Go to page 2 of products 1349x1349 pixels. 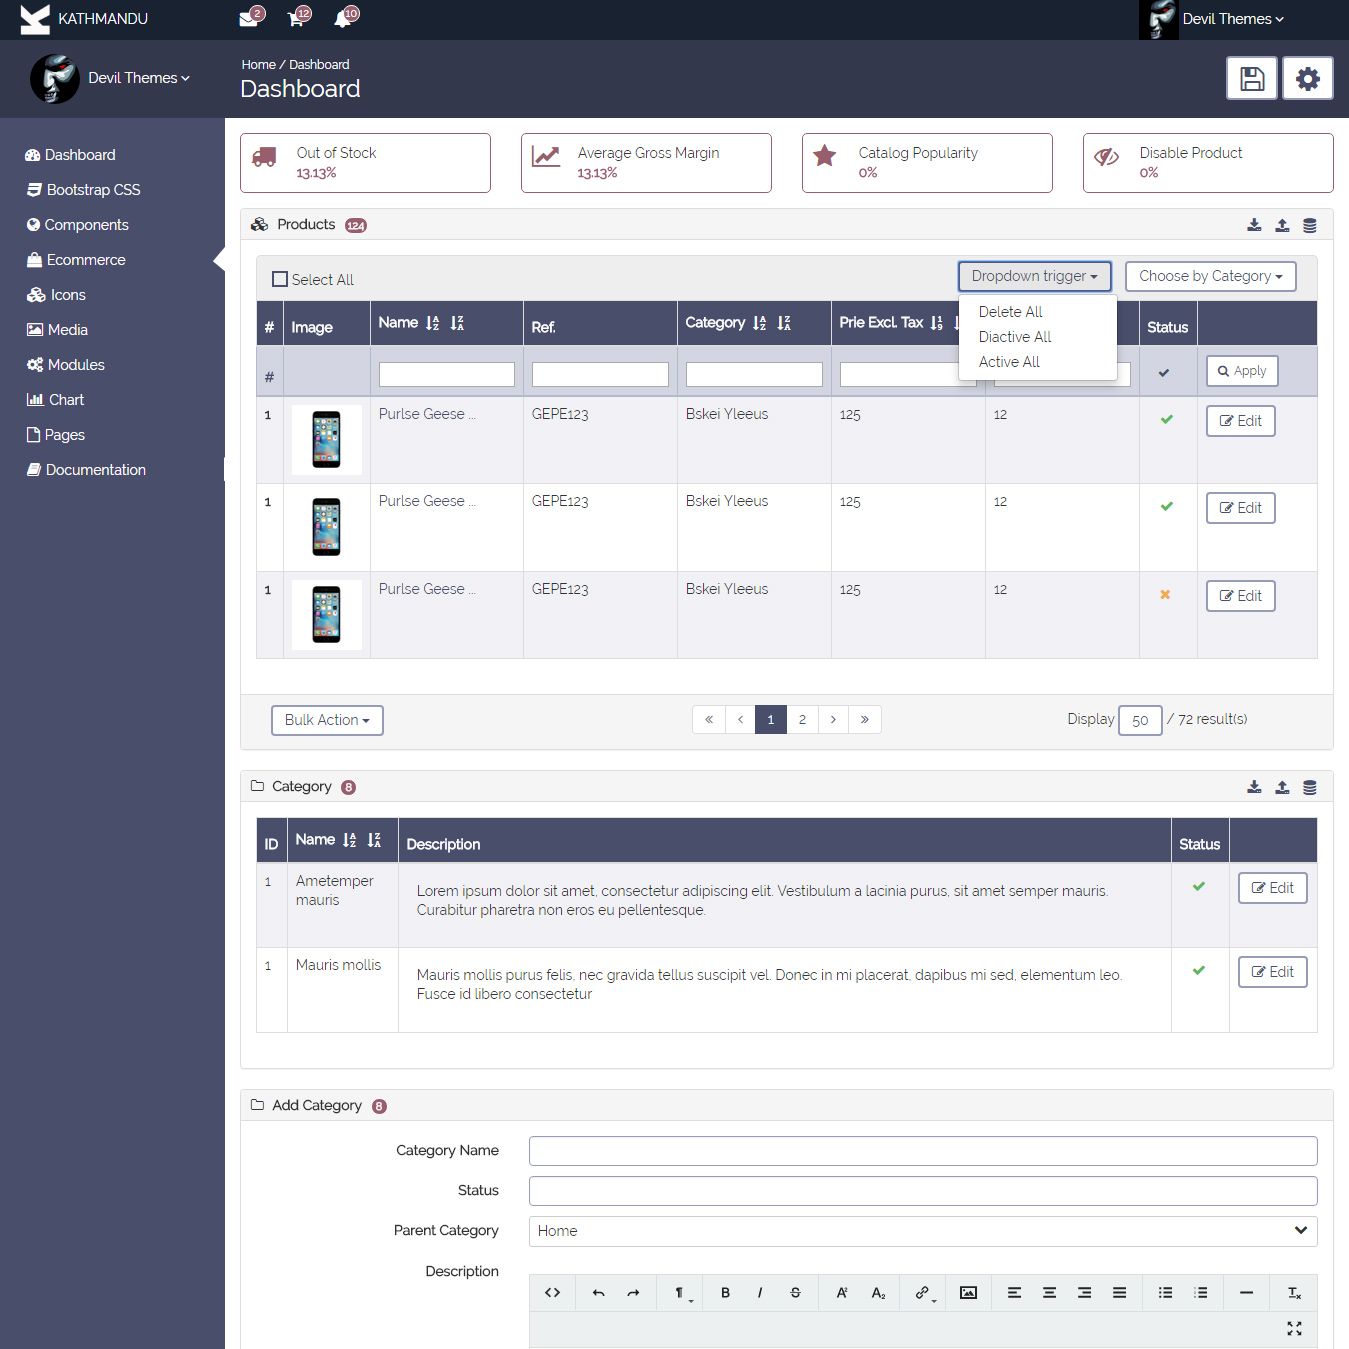(x=802, y=720)
